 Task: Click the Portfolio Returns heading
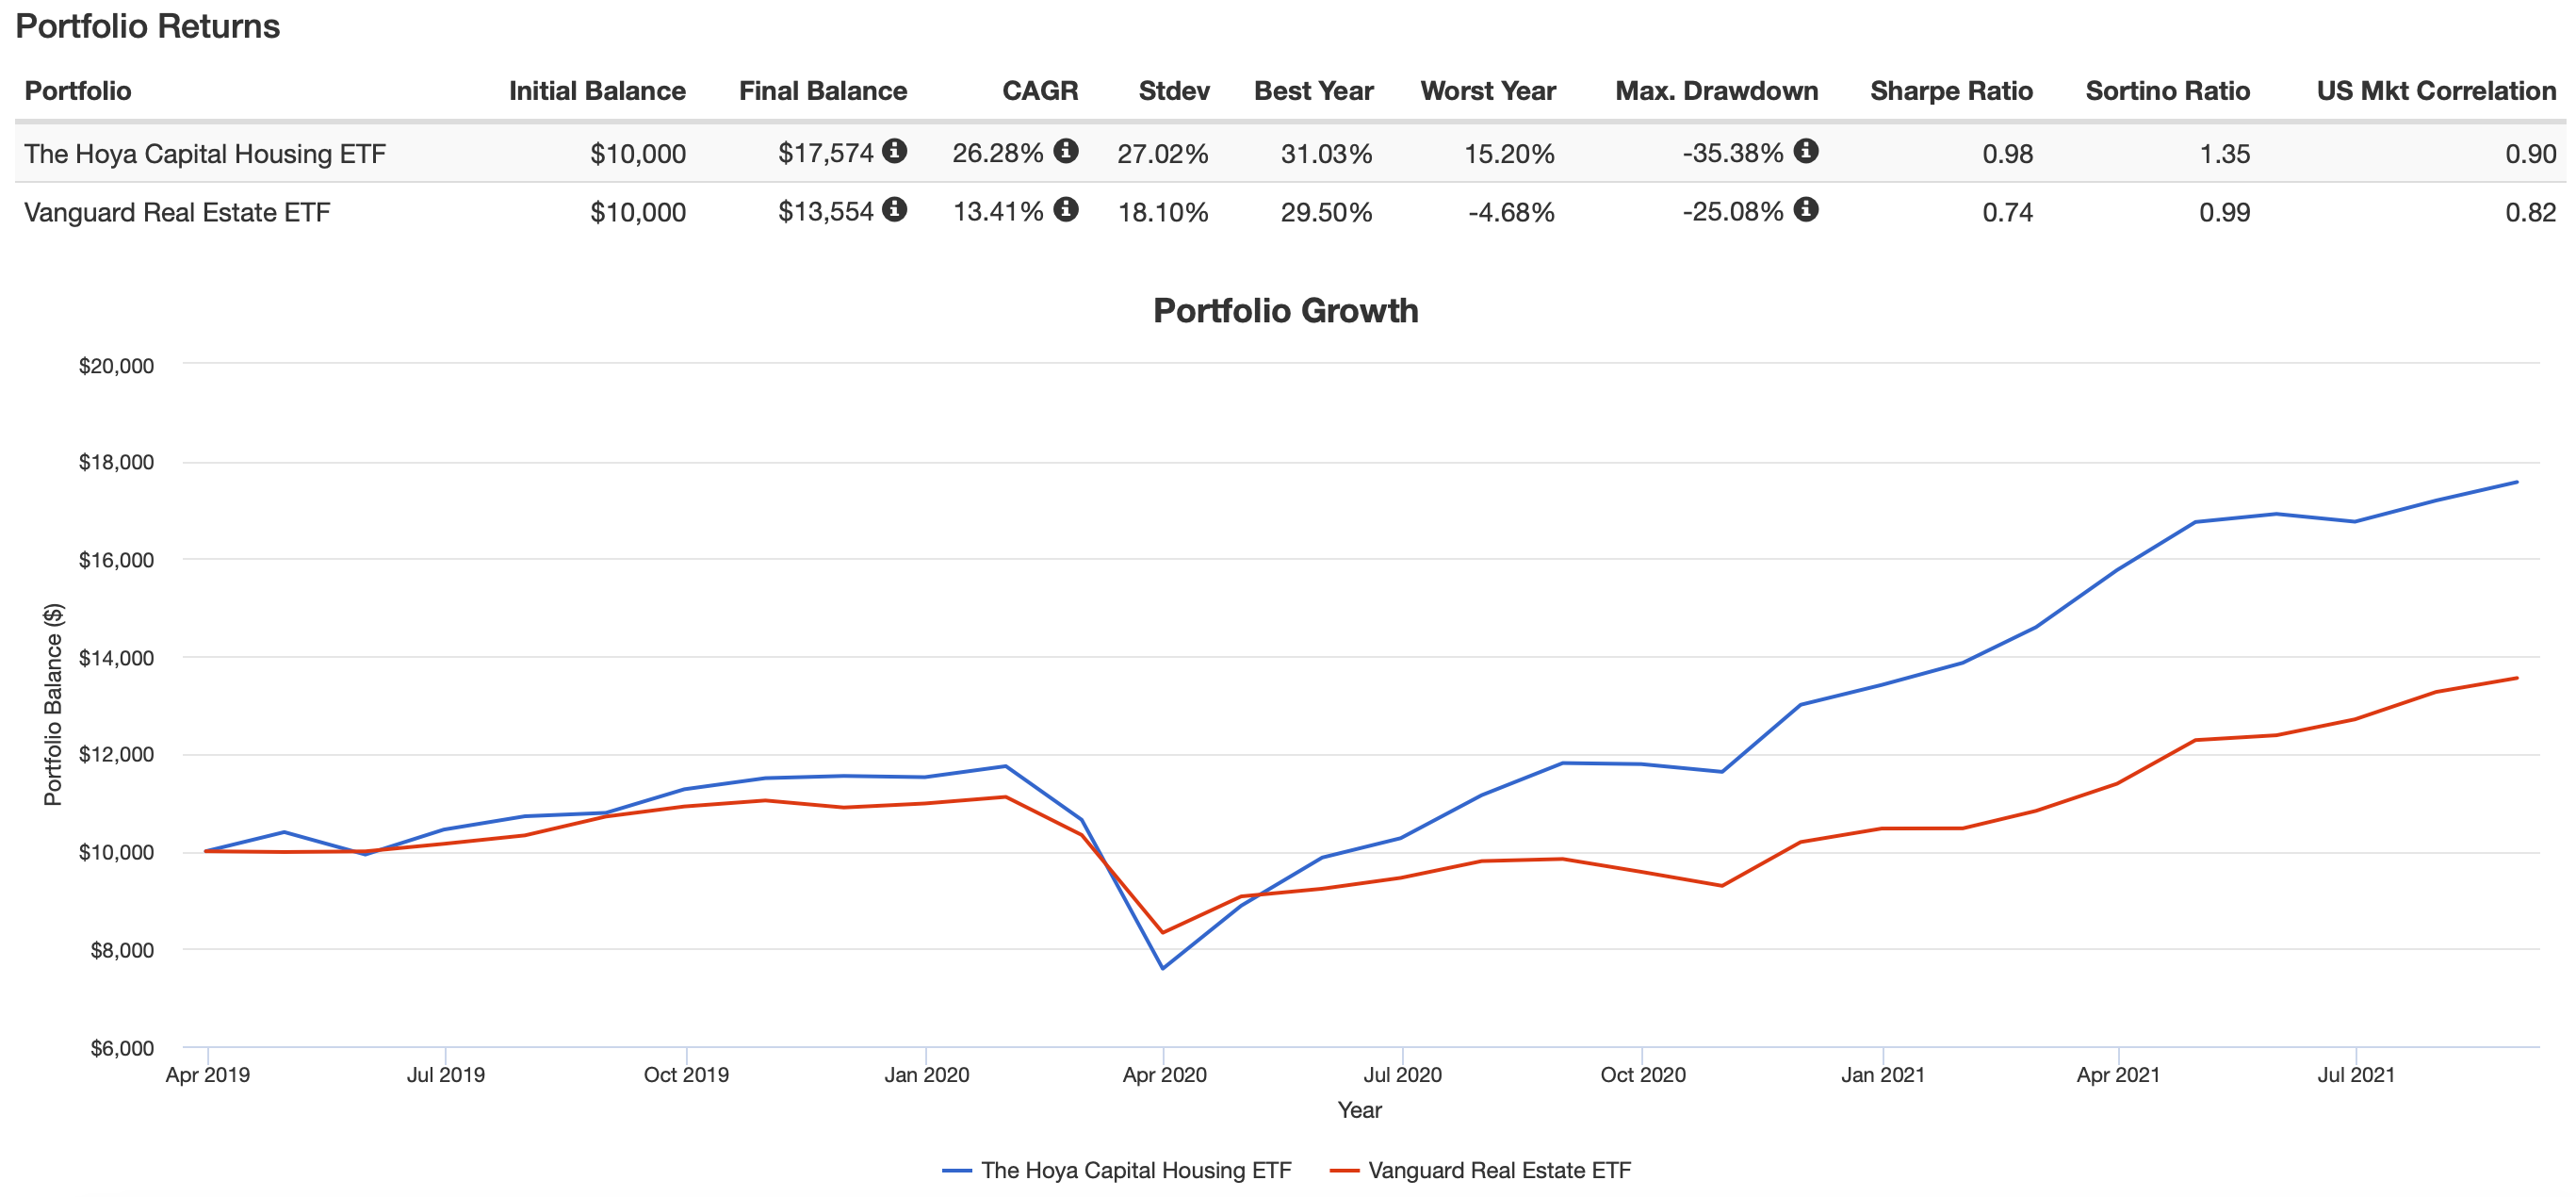click(148, 26)
